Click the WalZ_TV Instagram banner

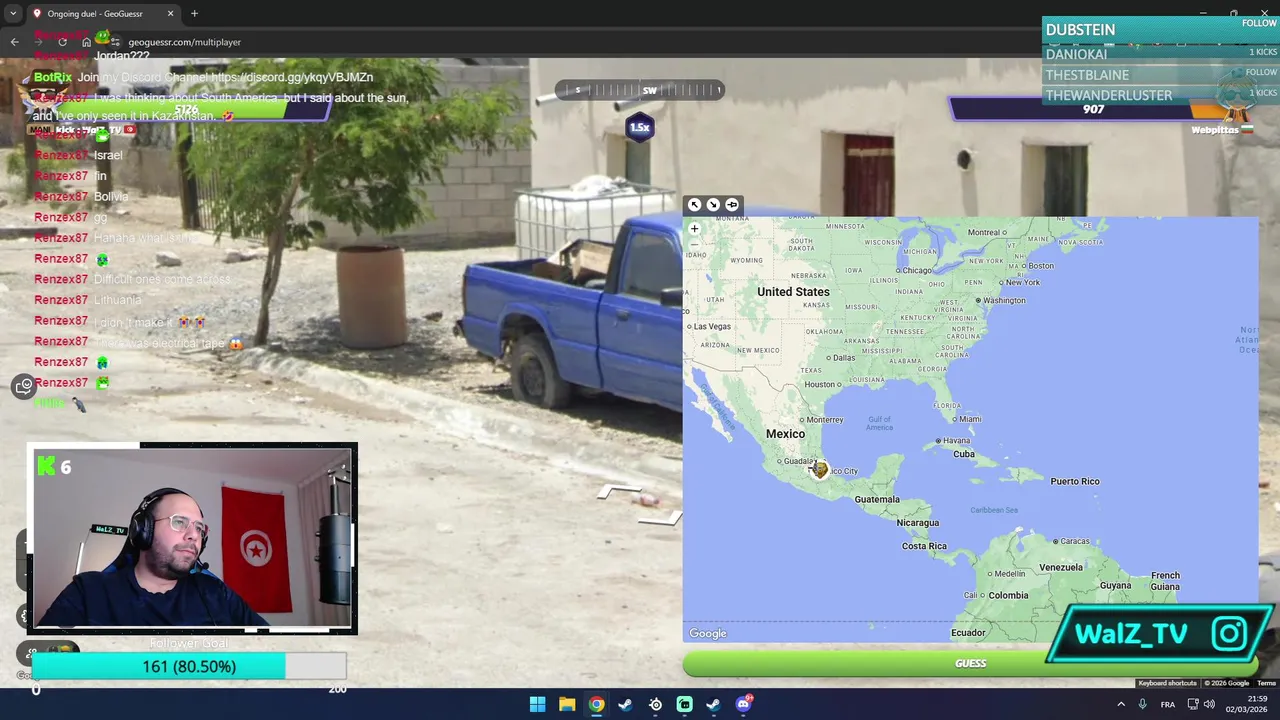click(x=1160, y=633)
